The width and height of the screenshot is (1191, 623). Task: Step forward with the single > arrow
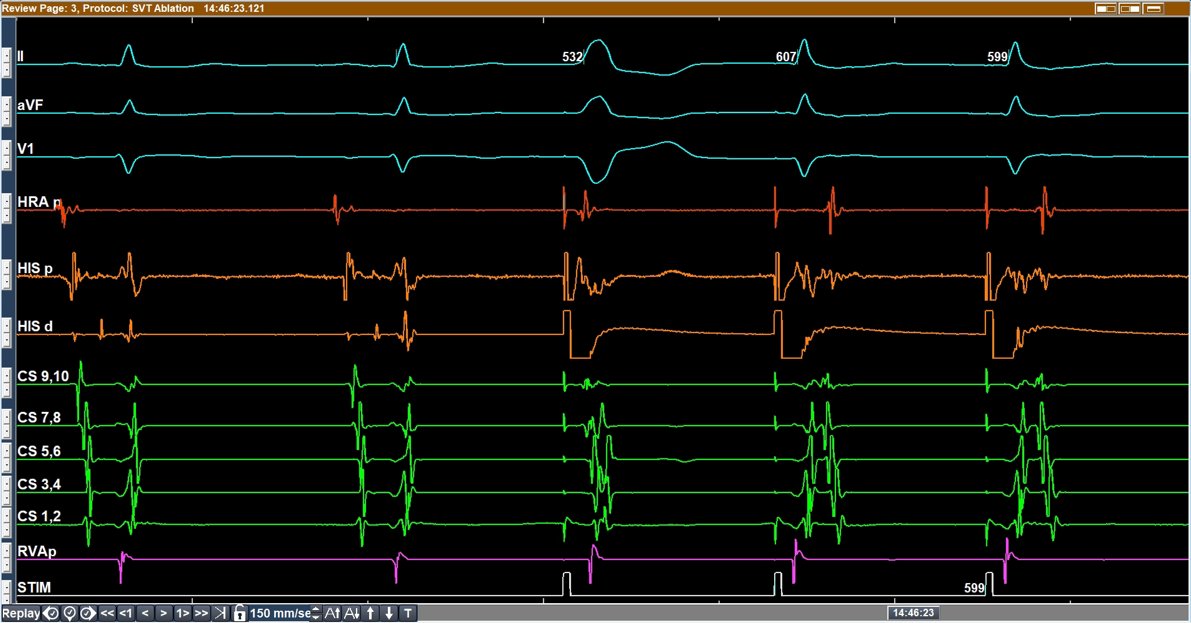coord(163,613)
